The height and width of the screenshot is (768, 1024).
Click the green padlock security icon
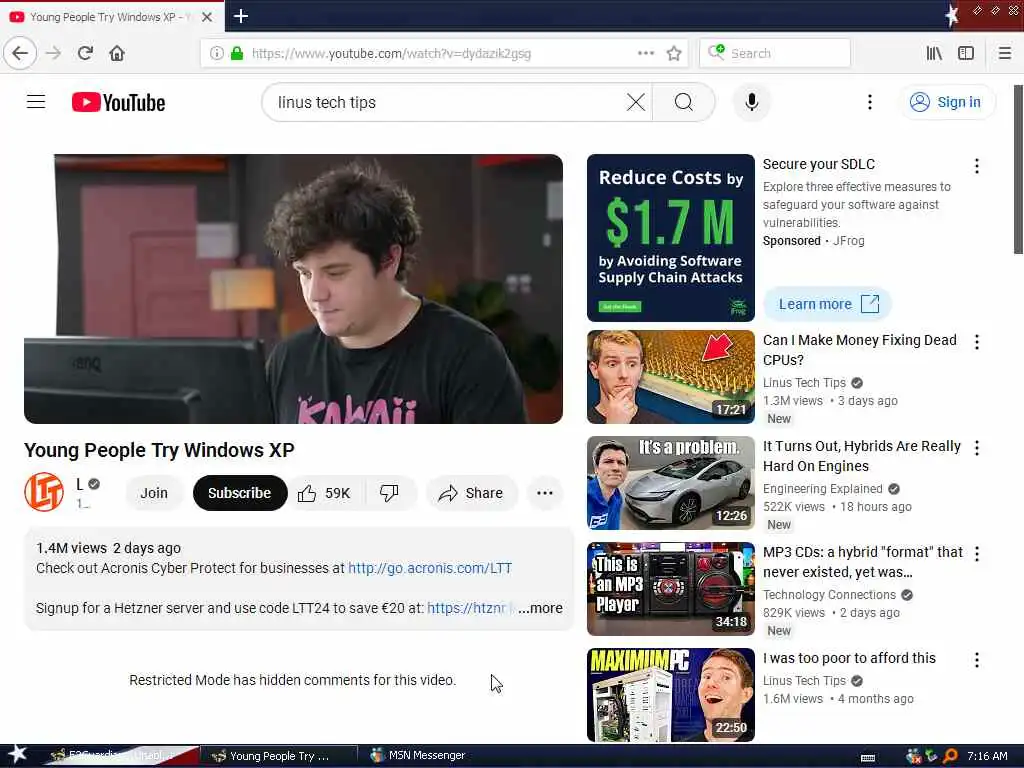click(236, 53)
